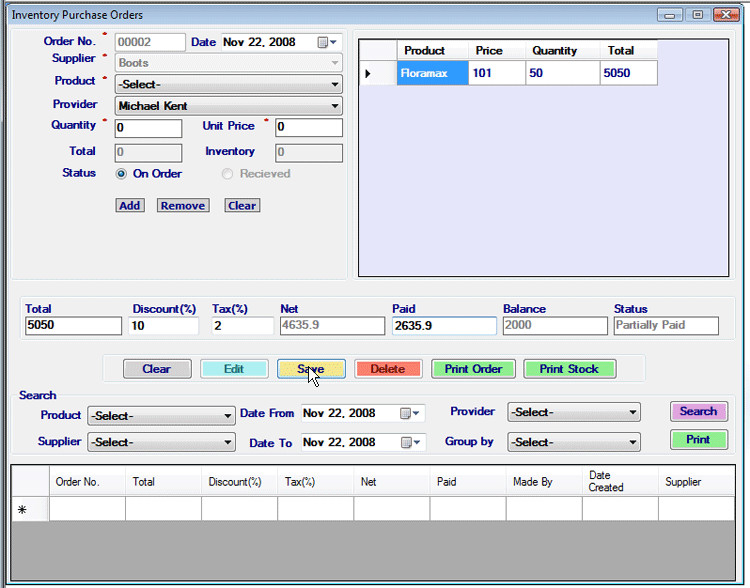This screenshot has width=750, height=588.
Task: Open the Group by dropdown
Action: pyautogui.click(x=633, y=442)
